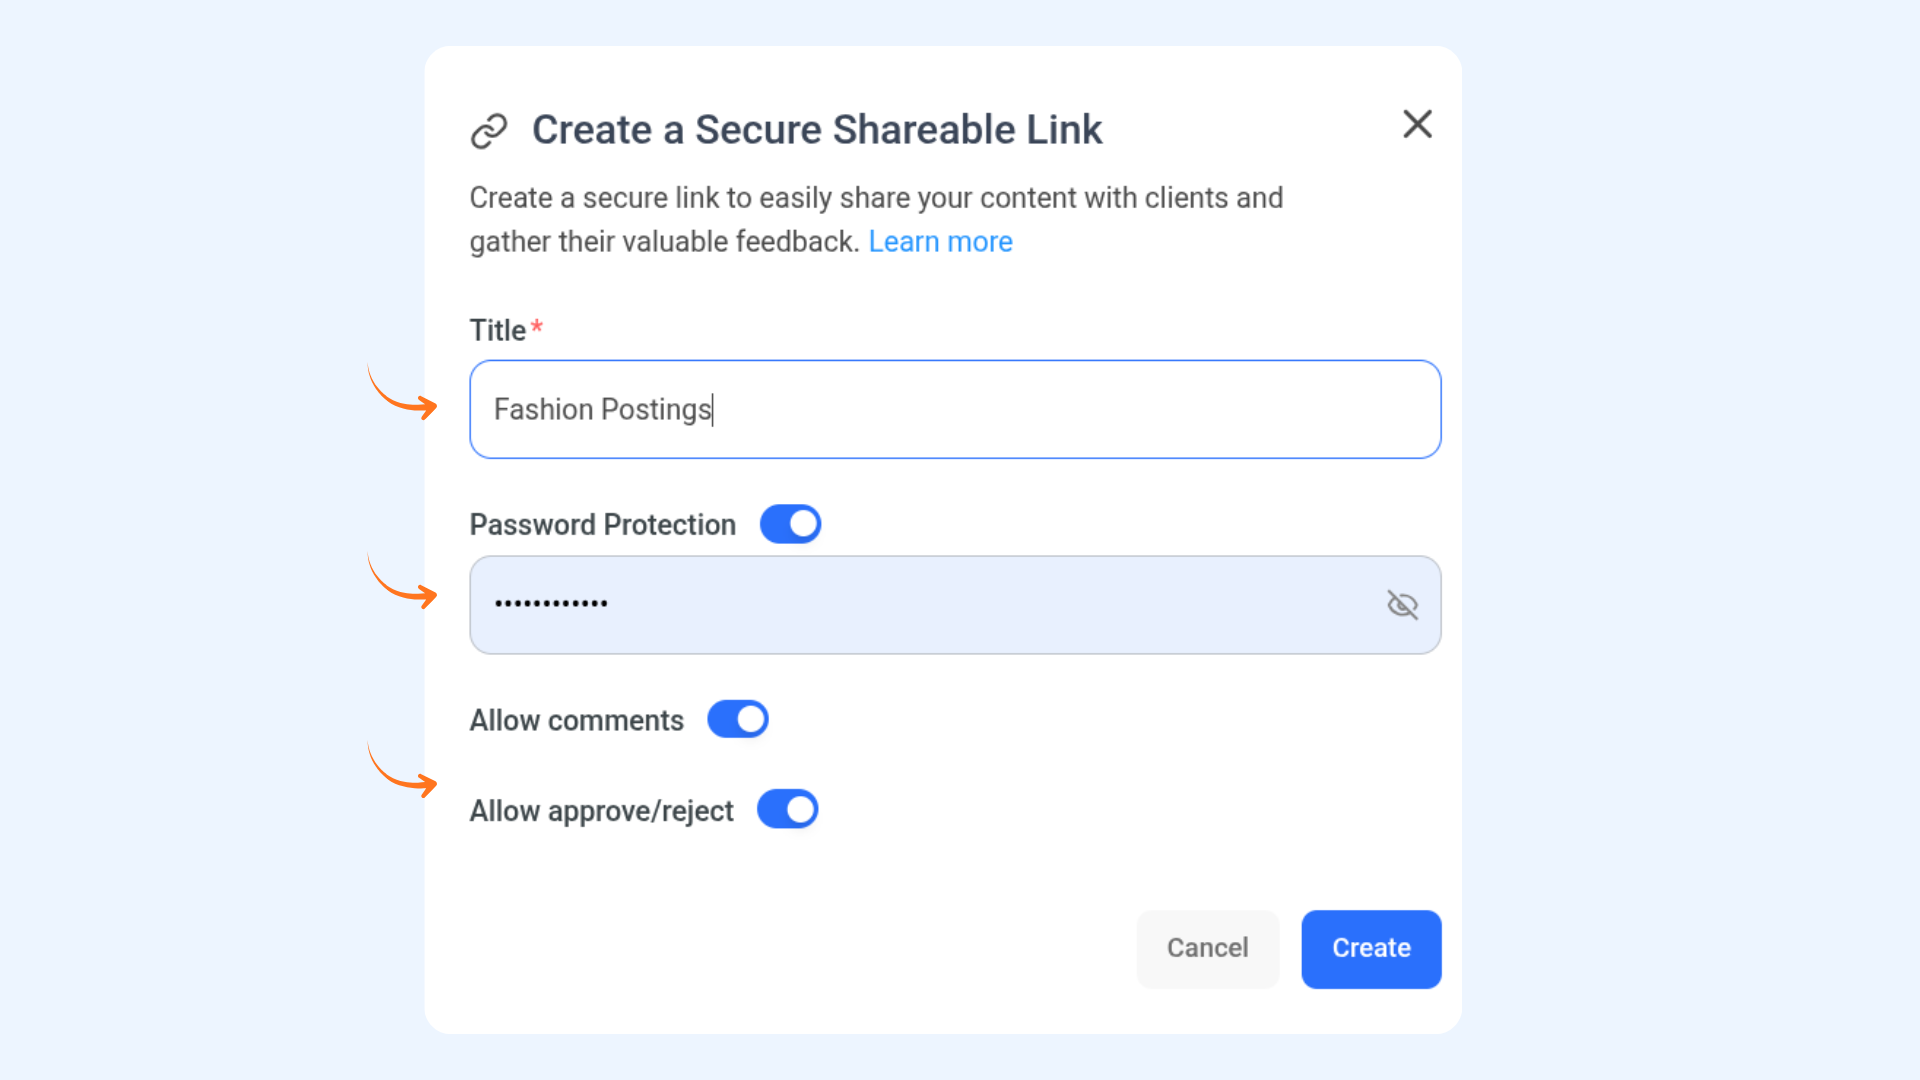The image size is (1920, 1080).
Task: Show the hidden password with the eye icon
Action: coord(1402,605)
